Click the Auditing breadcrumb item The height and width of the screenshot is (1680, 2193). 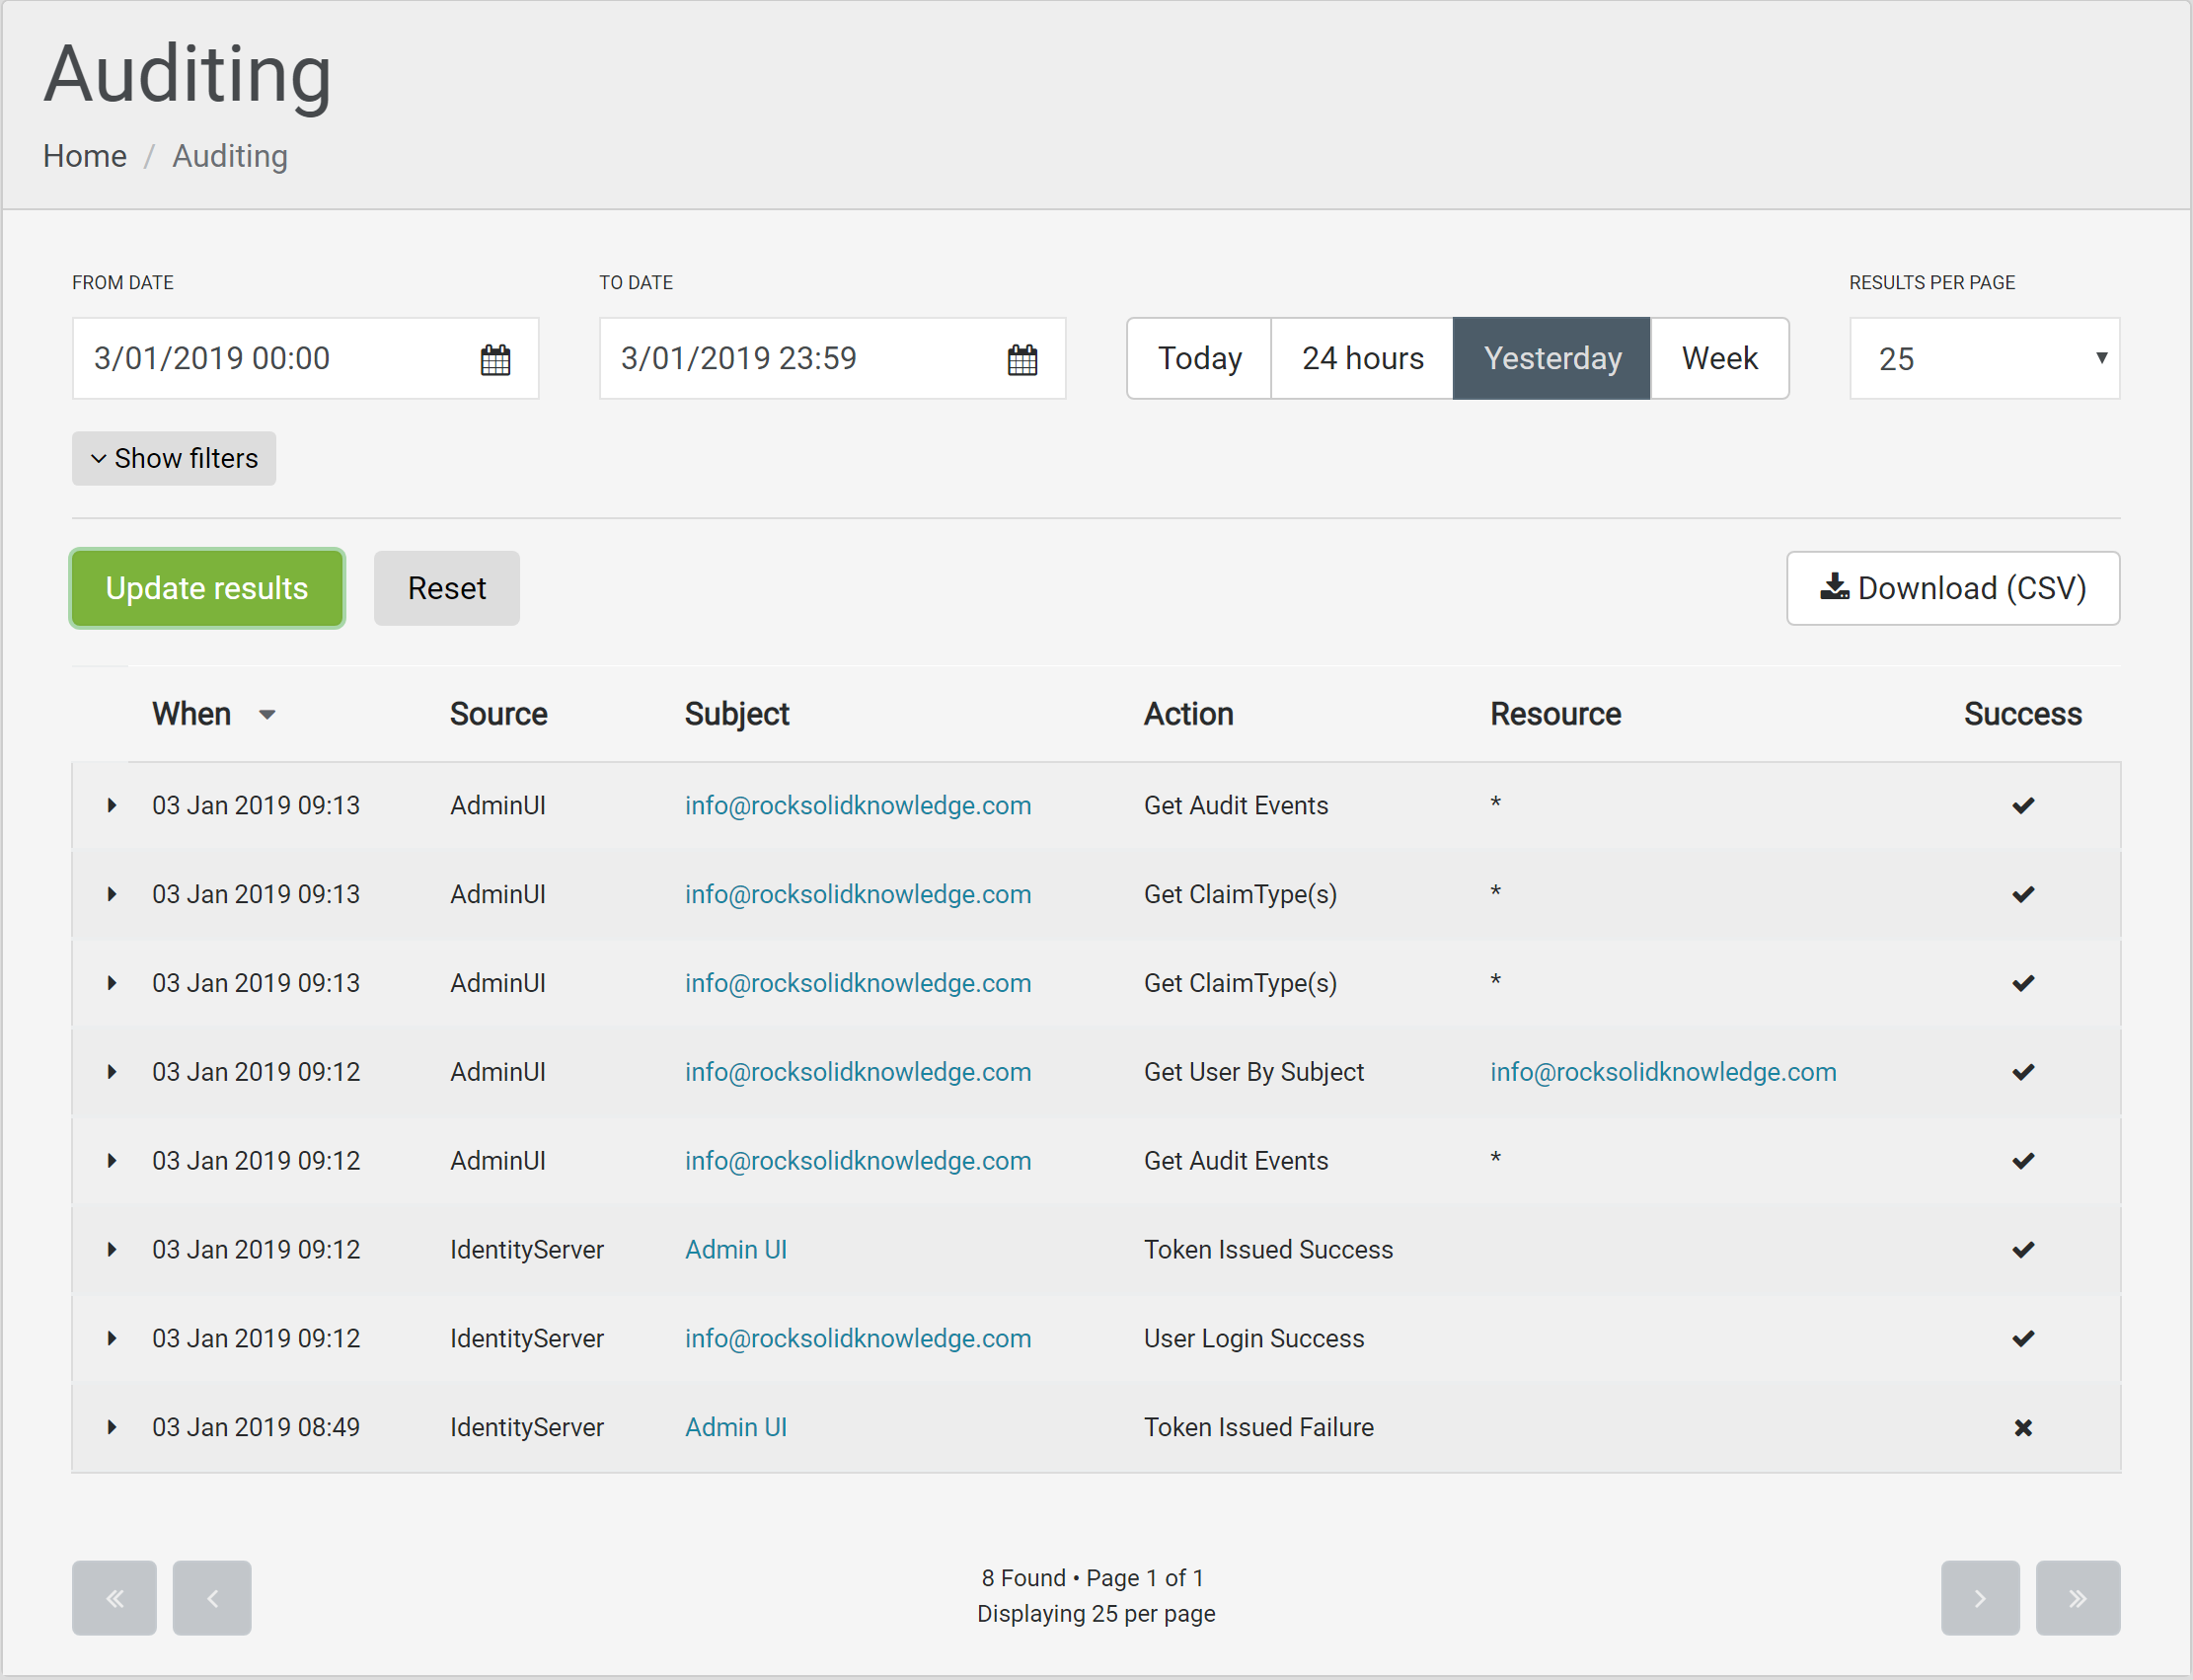click(x=230, y=156)
